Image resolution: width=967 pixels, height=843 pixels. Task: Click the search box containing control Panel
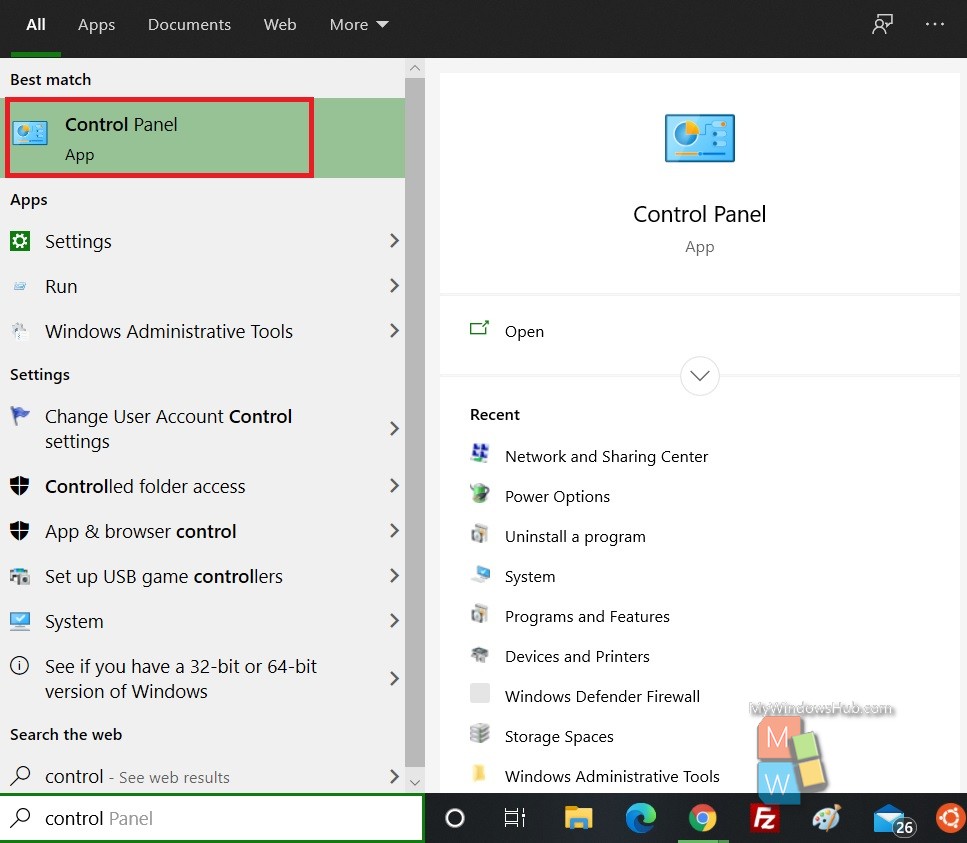click(212, 818)
